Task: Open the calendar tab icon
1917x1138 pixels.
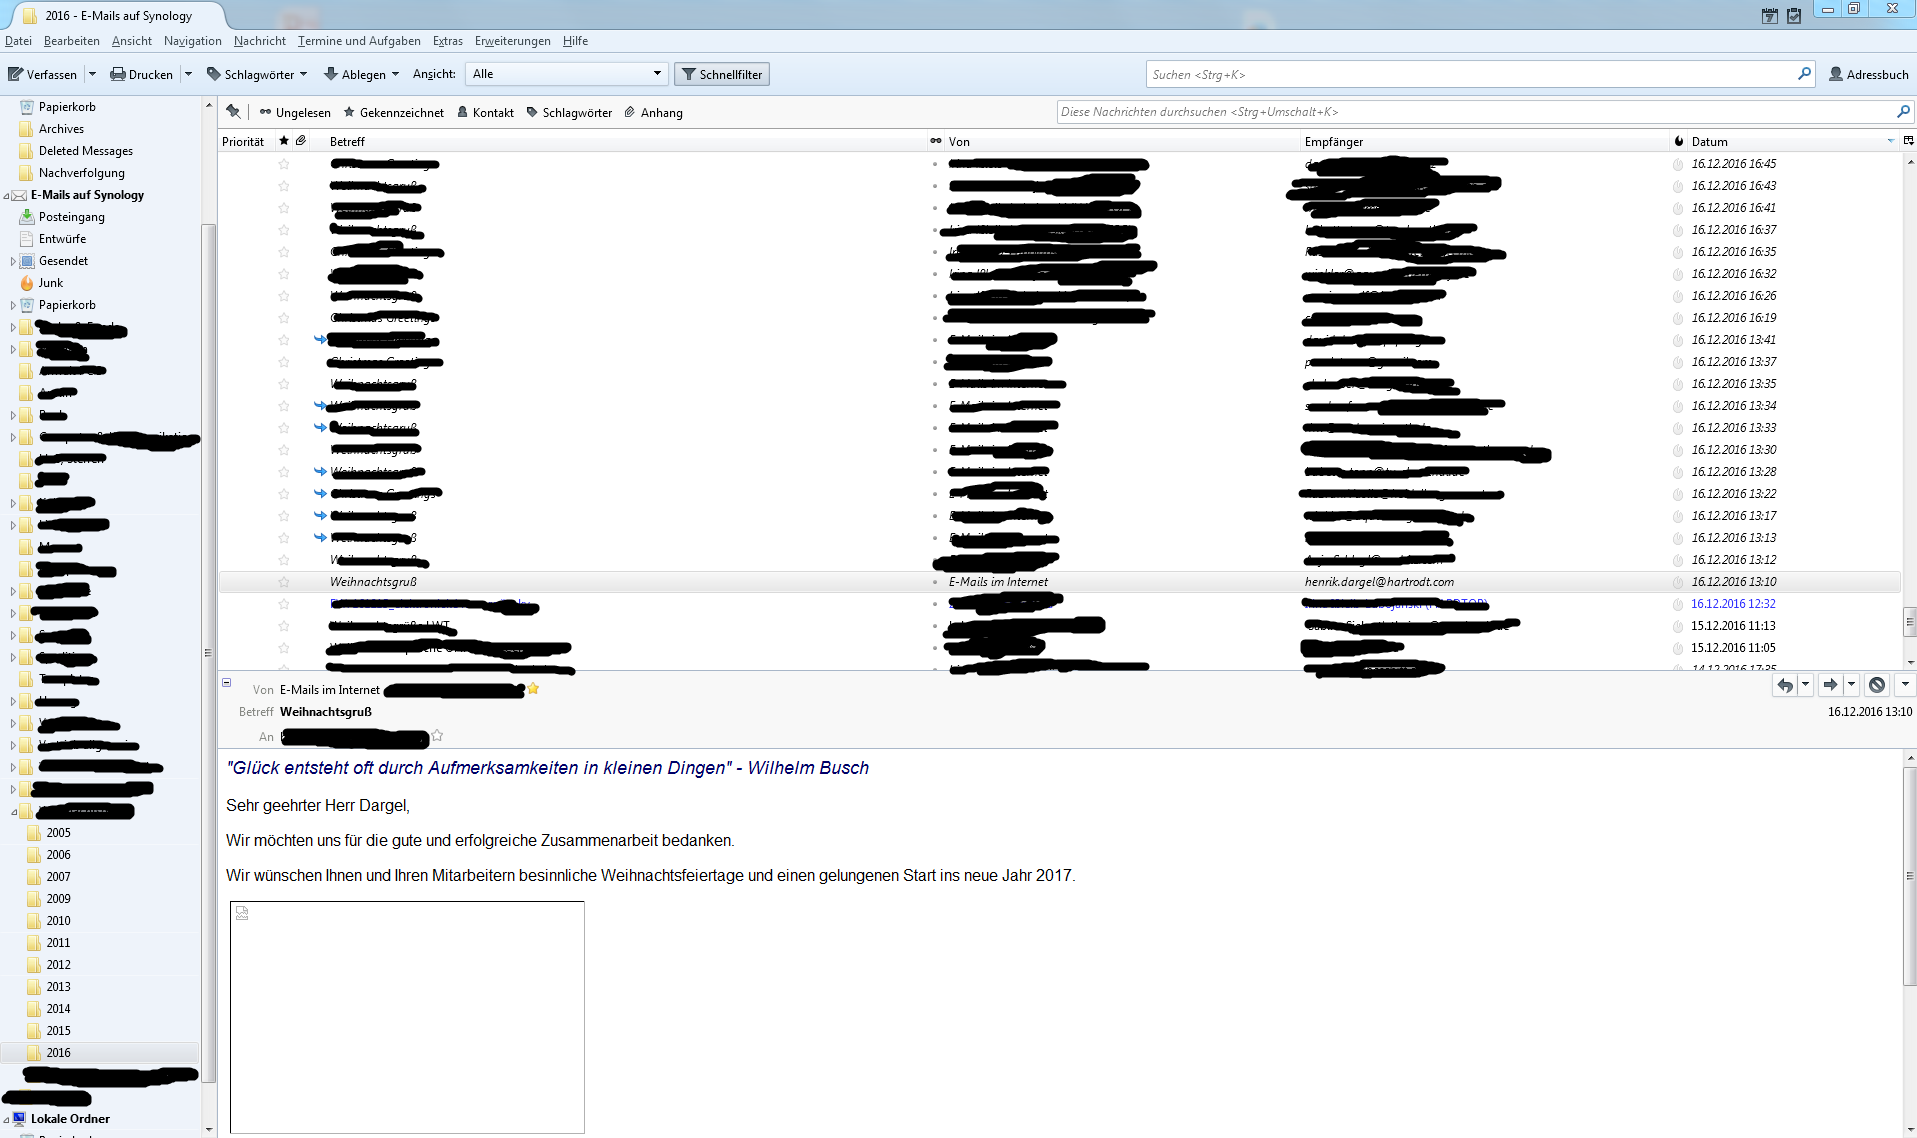Action: [1769, 15]
